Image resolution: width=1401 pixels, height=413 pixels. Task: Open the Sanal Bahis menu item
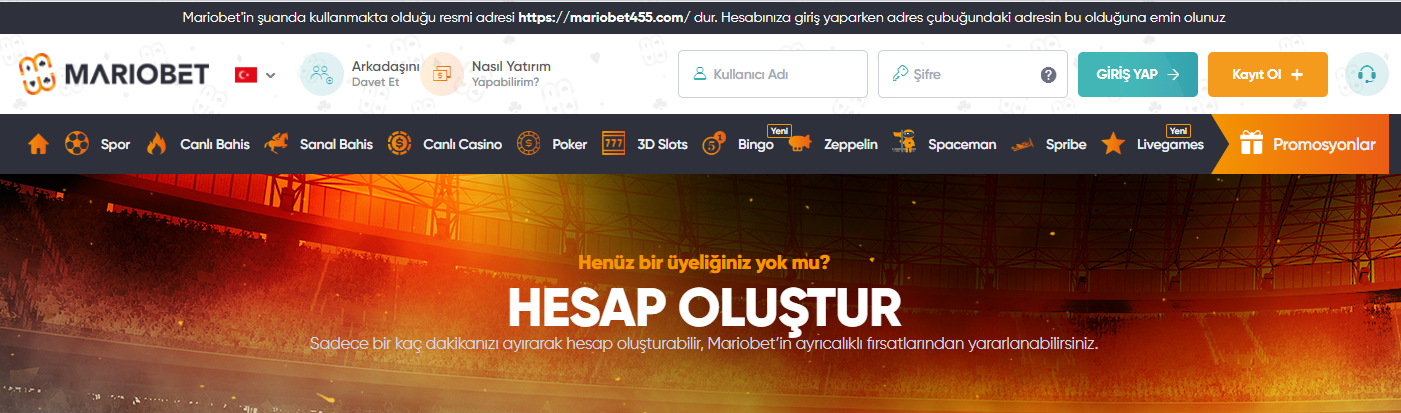(x=336, y=144)
